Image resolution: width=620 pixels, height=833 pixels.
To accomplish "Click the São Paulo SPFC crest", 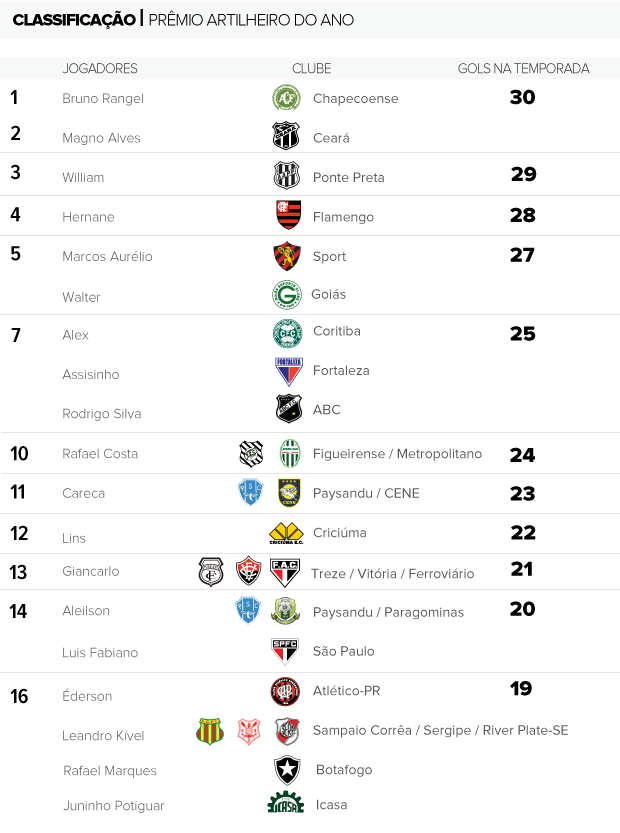I will [x=285, y=651].
